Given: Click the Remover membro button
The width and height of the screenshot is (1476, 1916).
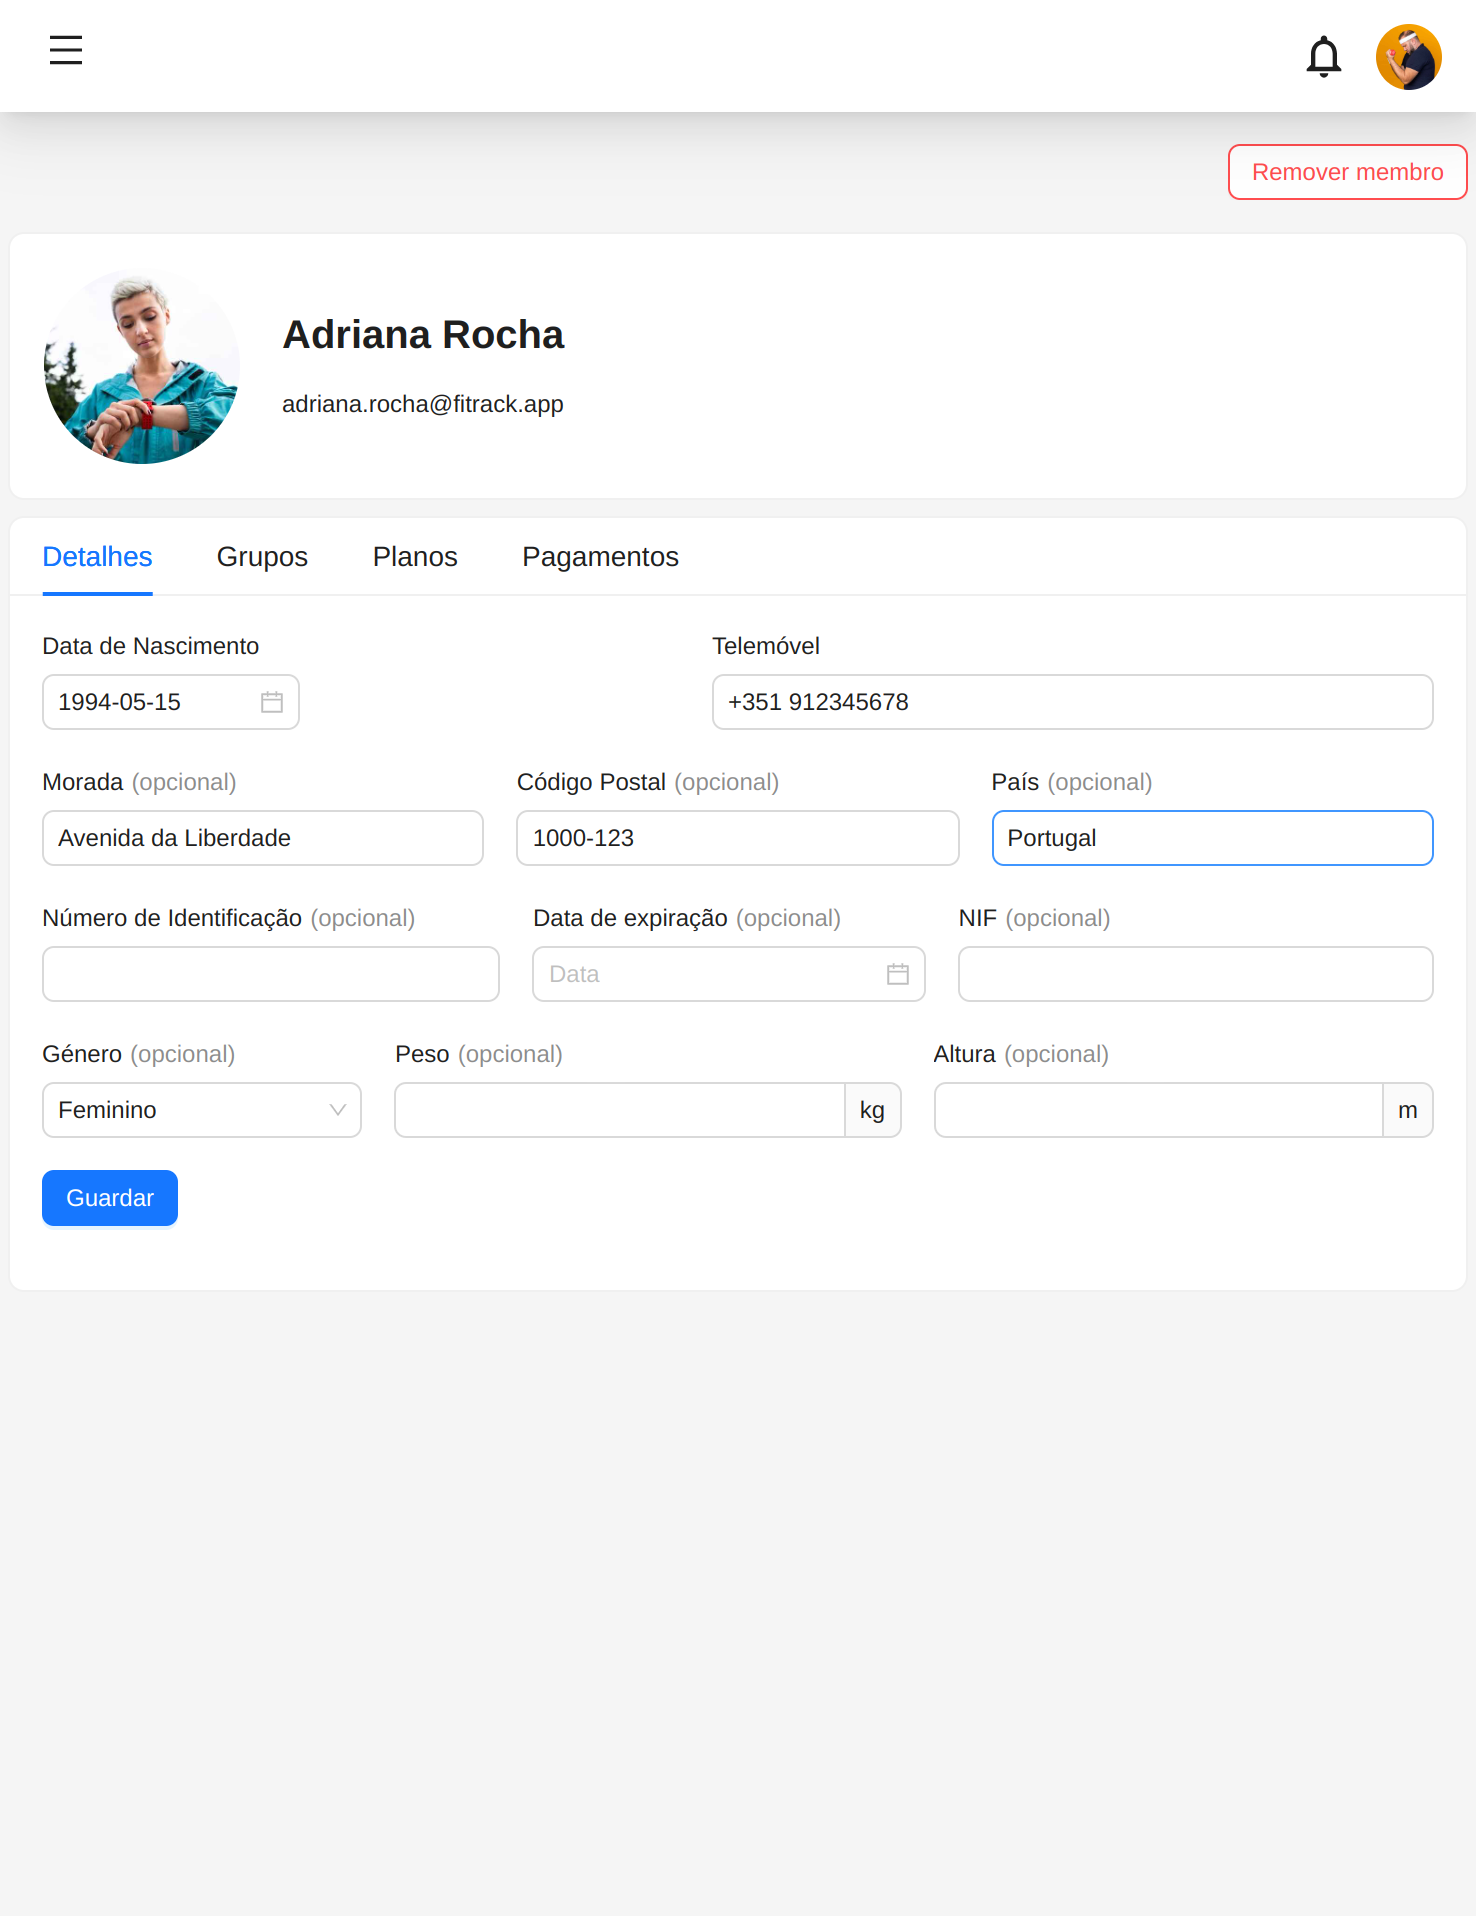Looking at the screenshot, I should pos(1347,172).
